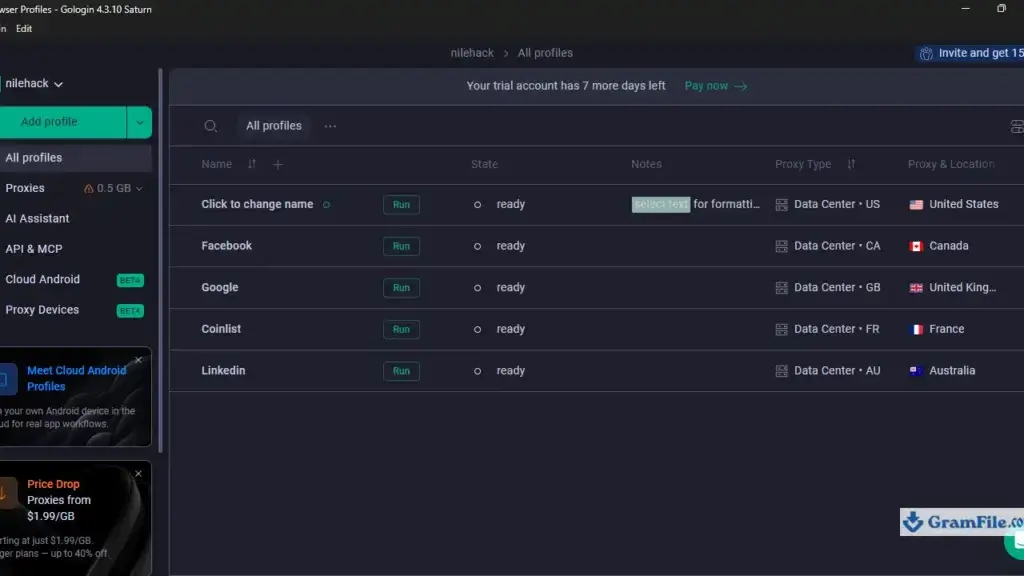Add a column with the plus icon
Screen dimensions: 1024x576
point(278,165)
